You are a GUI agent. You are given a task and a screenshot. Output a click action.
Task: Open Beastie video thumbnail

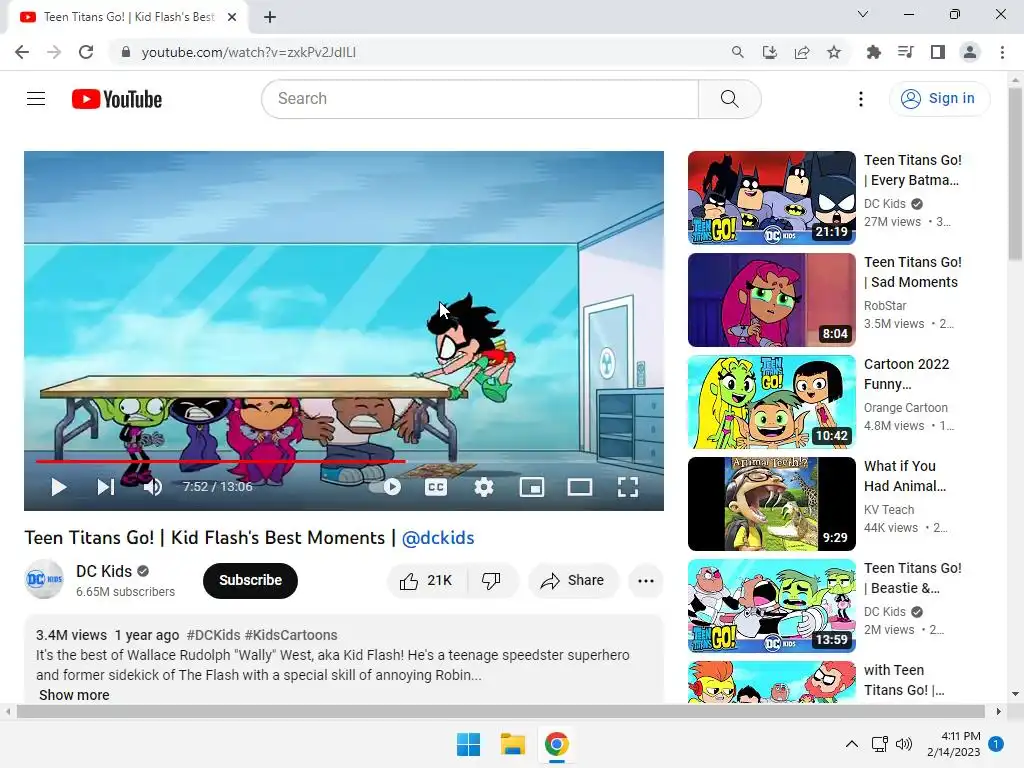[771, 605]
